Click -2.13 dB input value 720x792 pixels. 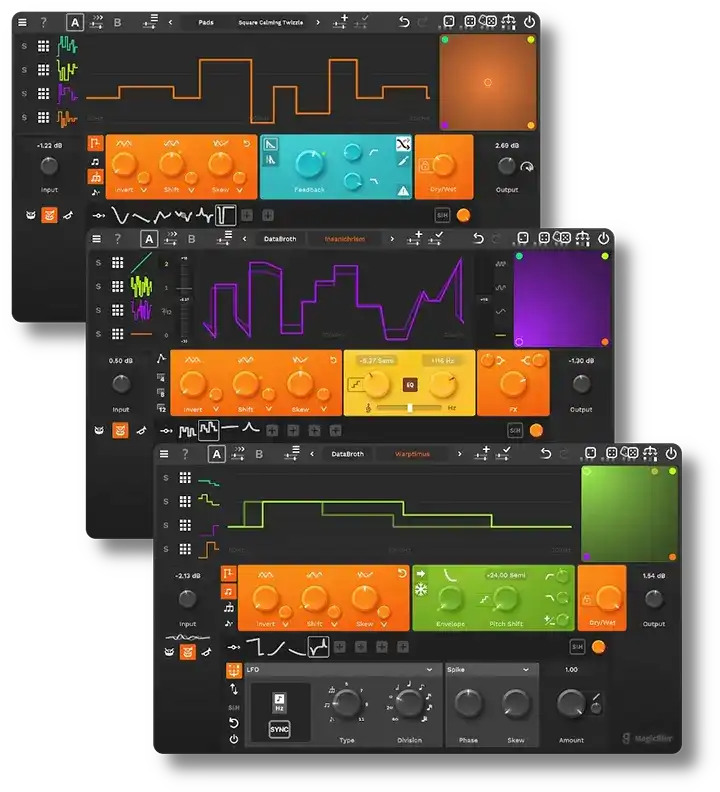[x=187, y=576]
